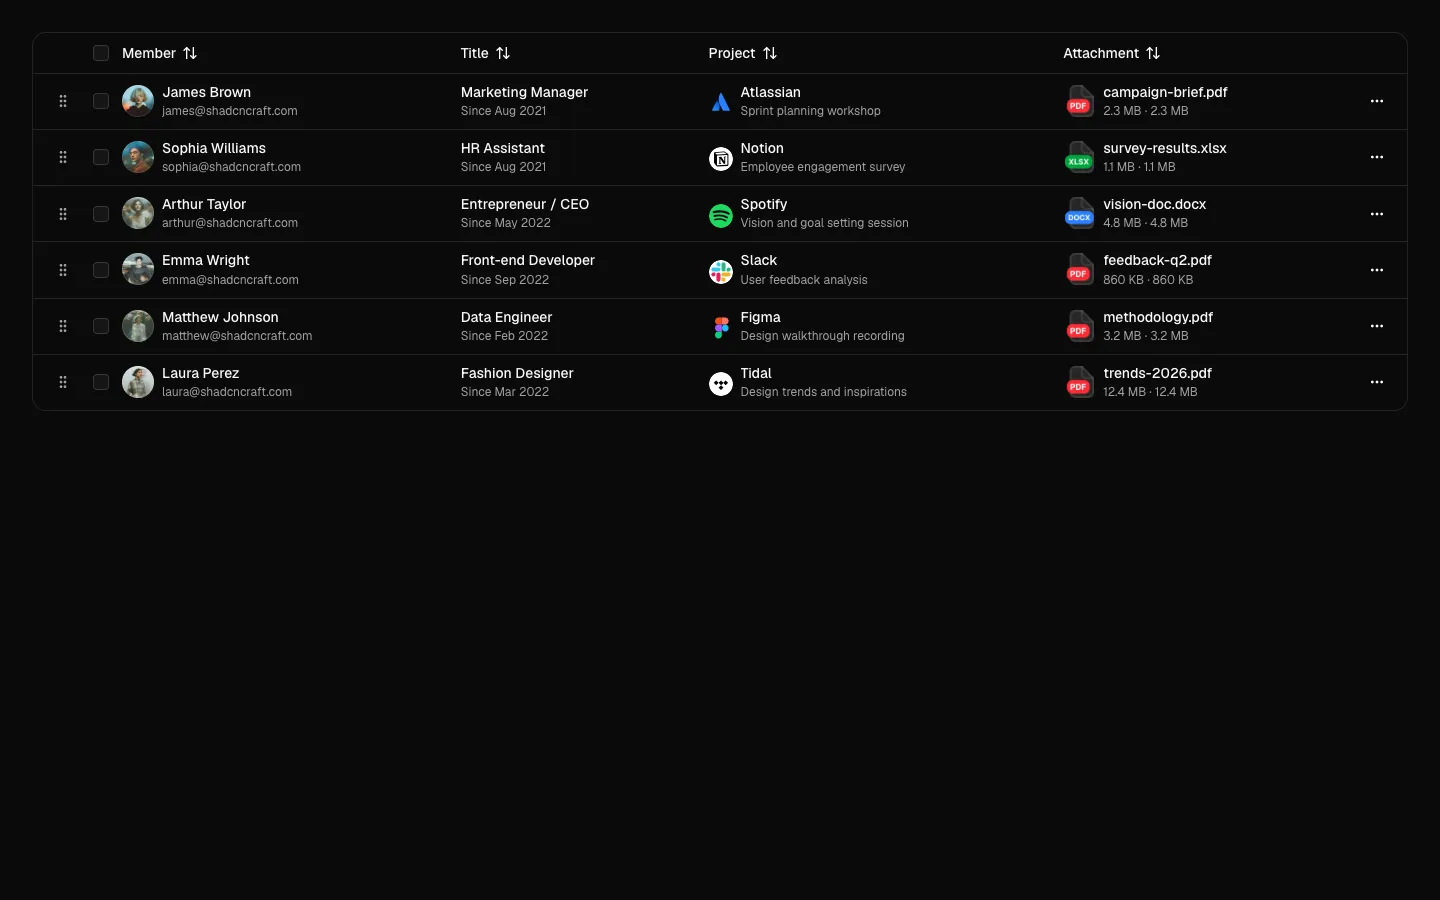The width and height of the screenshot is (1440, 900).
Task: Click the Tidal logo icon
Action: [x=720, y=383]
